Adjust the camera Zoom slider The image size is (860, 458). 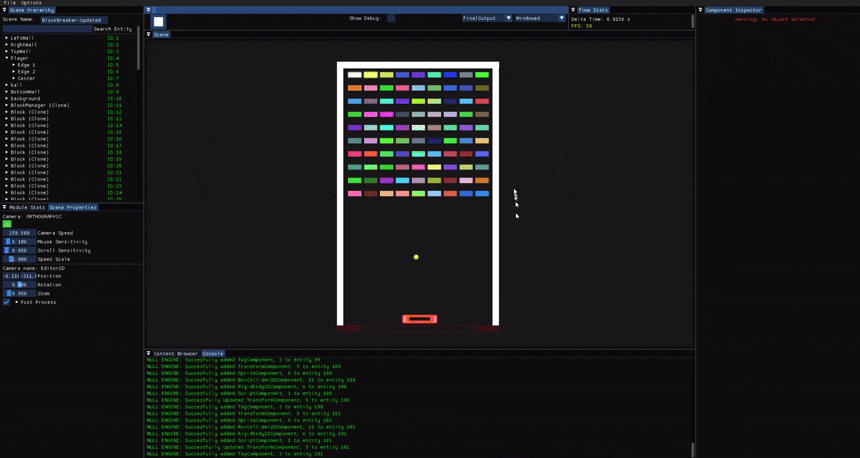[19, 293]
